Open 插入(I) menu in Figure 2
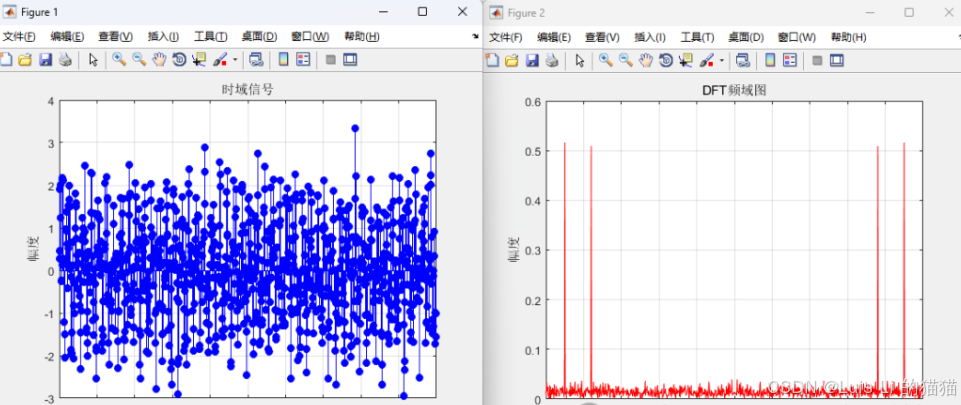Screen dimensions: 961x405 (x=650, y=37)
